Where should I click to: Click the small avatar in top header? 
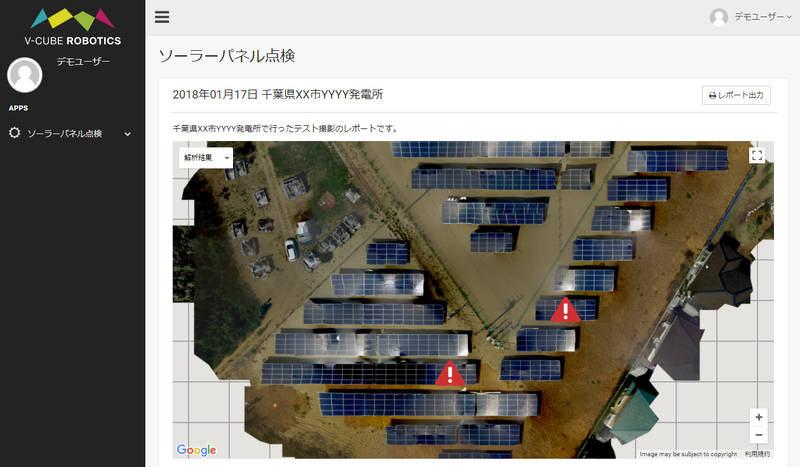point(718,17)
